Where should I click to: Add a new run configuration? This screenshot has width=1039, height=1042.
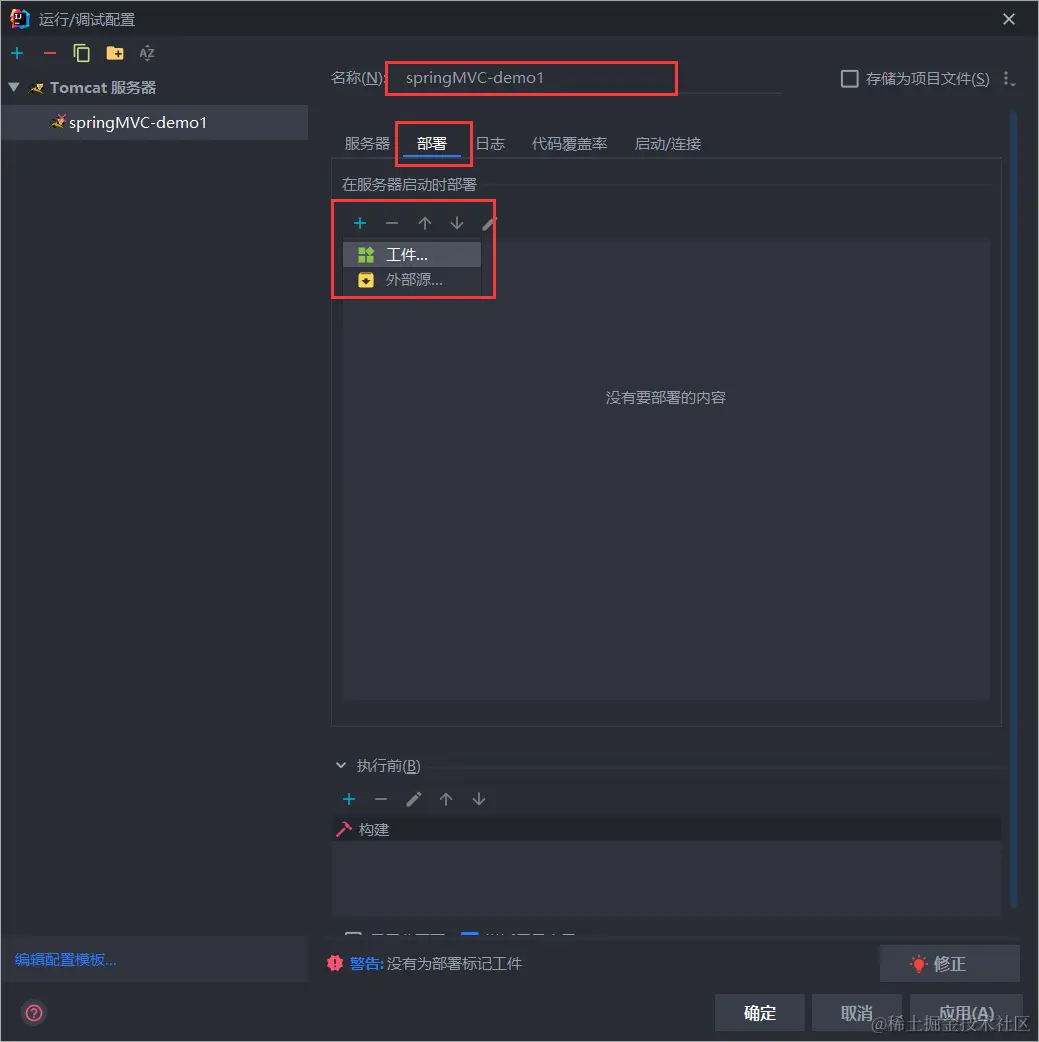click(17, 53)
